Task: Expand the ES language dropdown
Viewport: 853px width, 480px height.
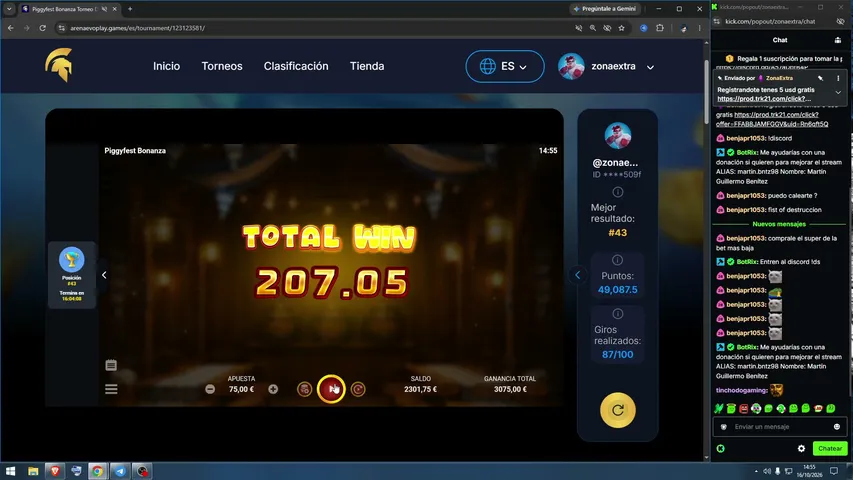Action: coord(504,66)
